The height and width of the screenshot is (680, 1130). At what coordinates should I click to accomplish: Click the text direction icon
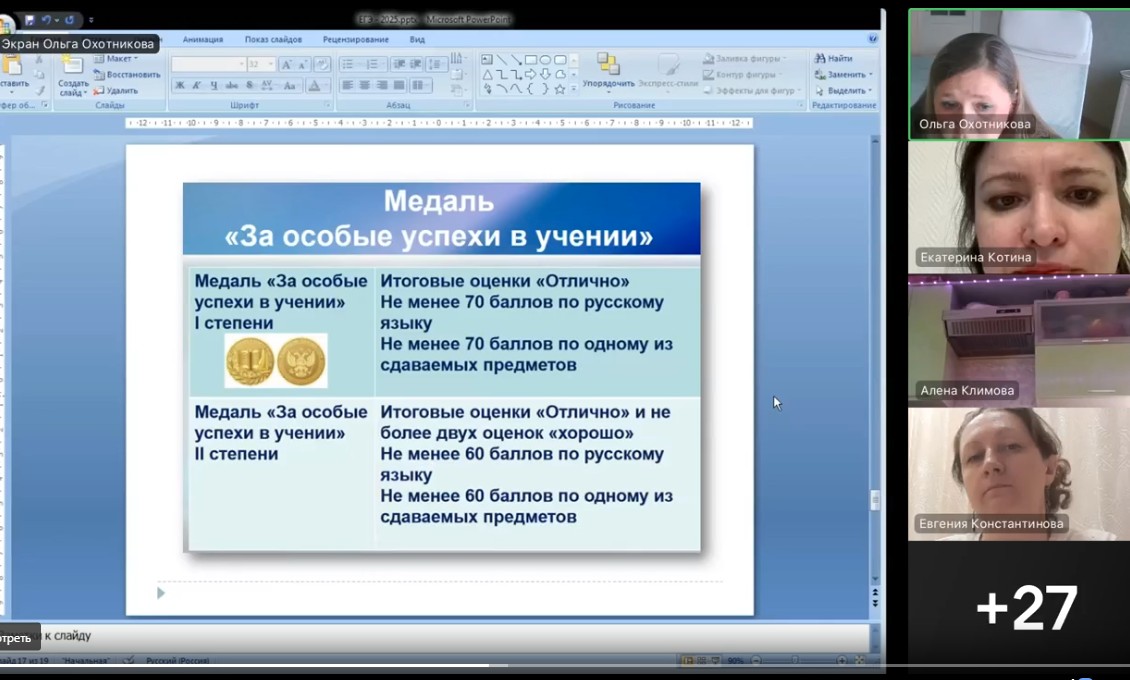coord(457,58)
